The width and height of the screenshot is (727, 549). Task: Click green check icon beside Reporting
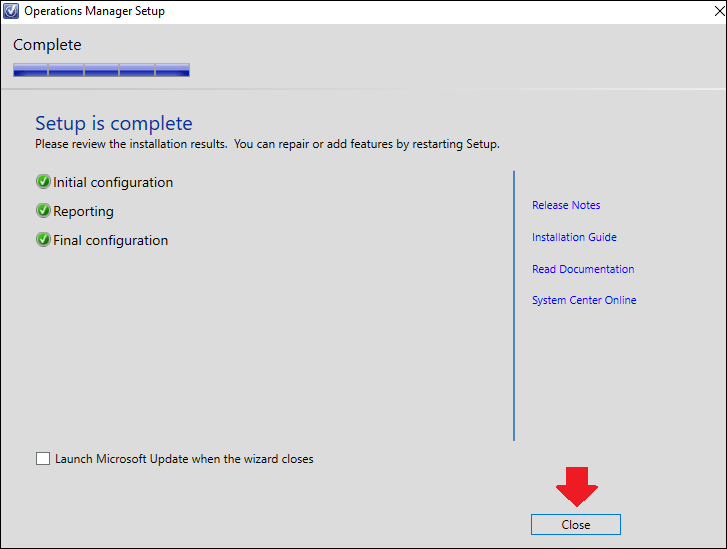pyautogui.click(x=43, y=211)
